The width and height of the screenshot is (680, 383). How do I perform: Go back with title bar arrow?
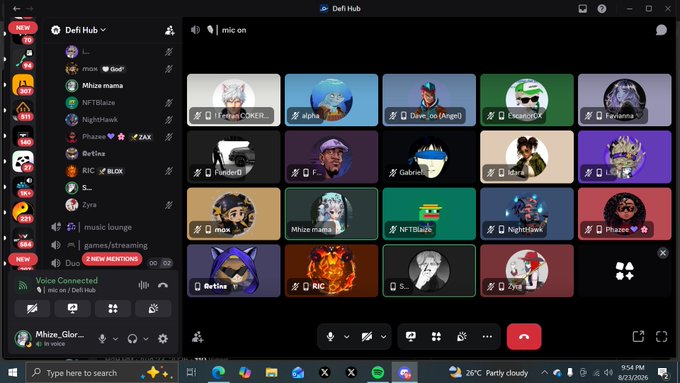pos(17,8)
